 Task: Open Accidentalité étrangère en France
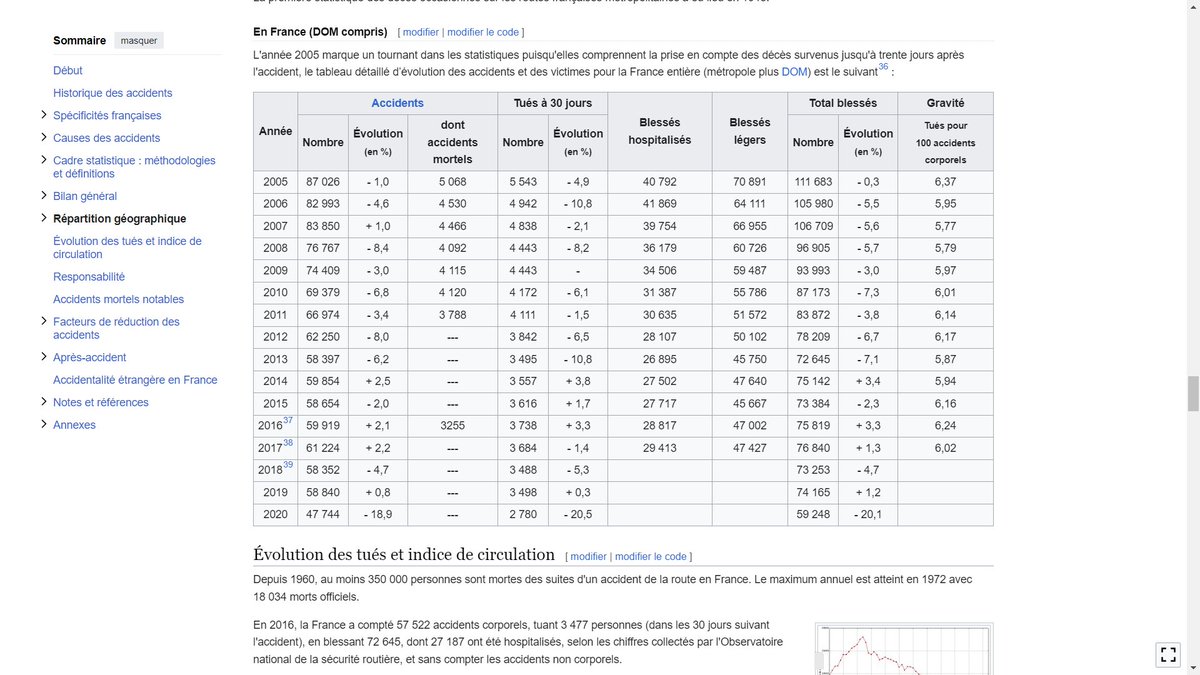click(135, 380)
